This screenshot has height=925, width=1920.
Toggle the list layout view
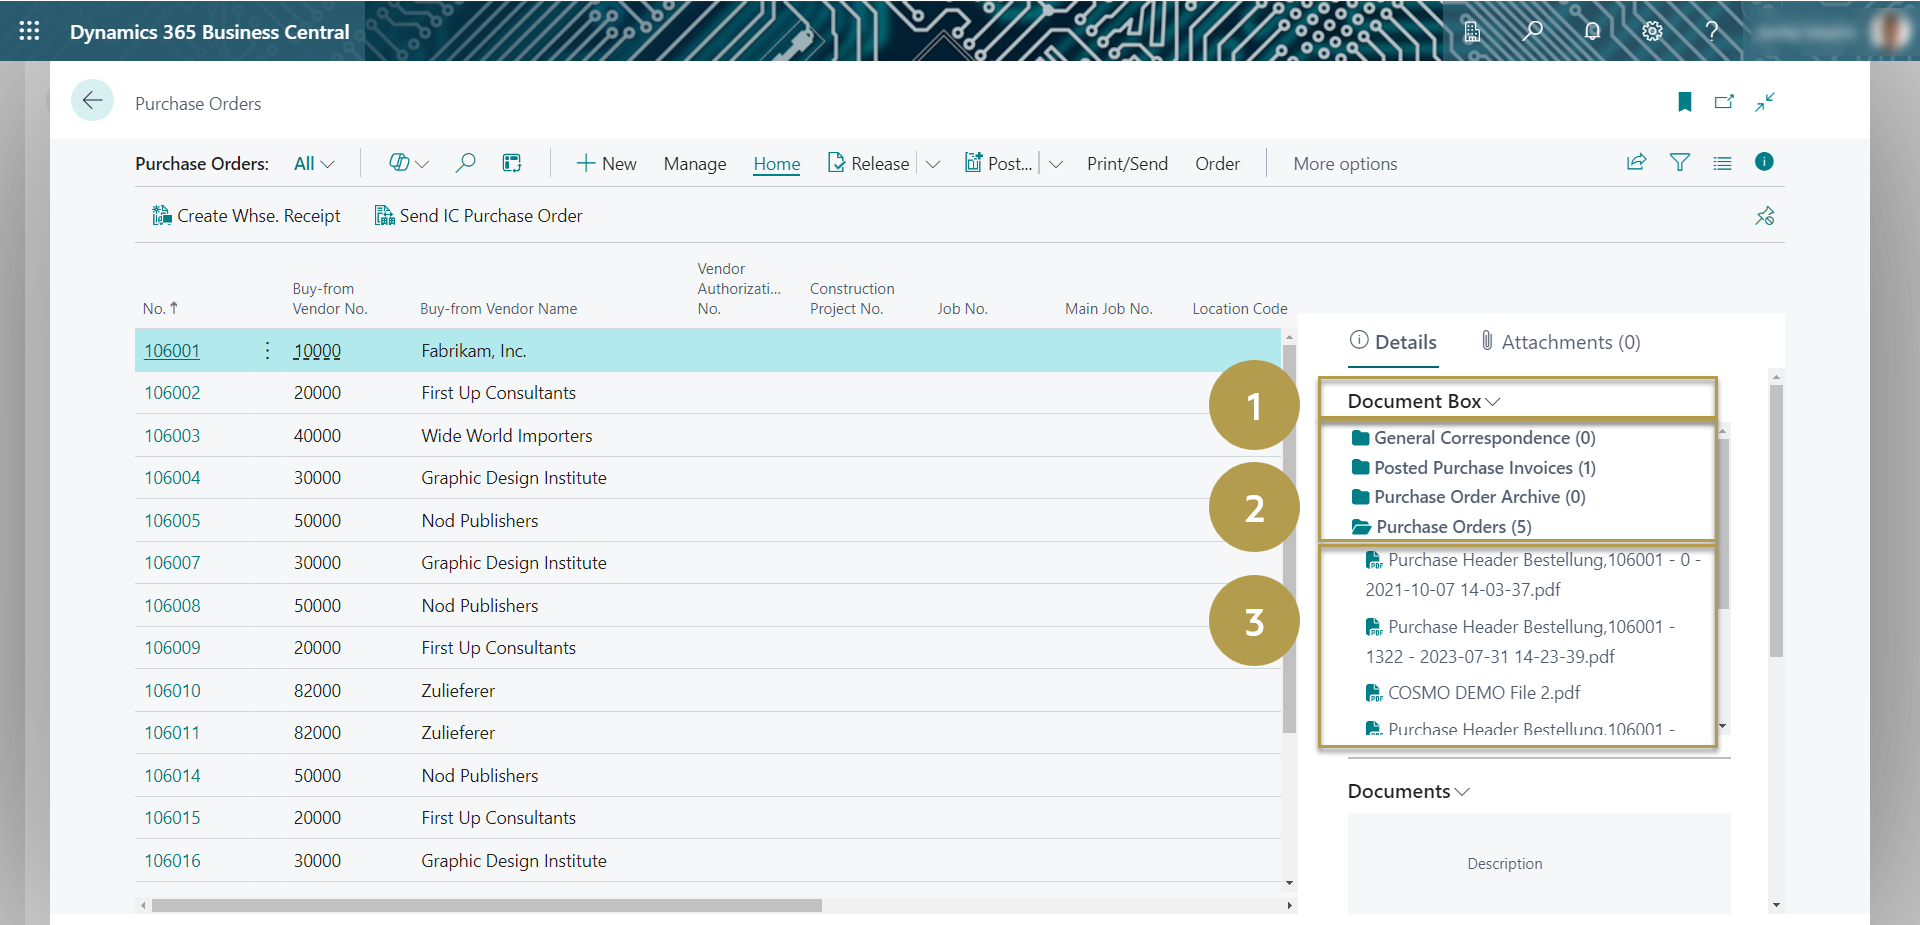(1722, 163)
